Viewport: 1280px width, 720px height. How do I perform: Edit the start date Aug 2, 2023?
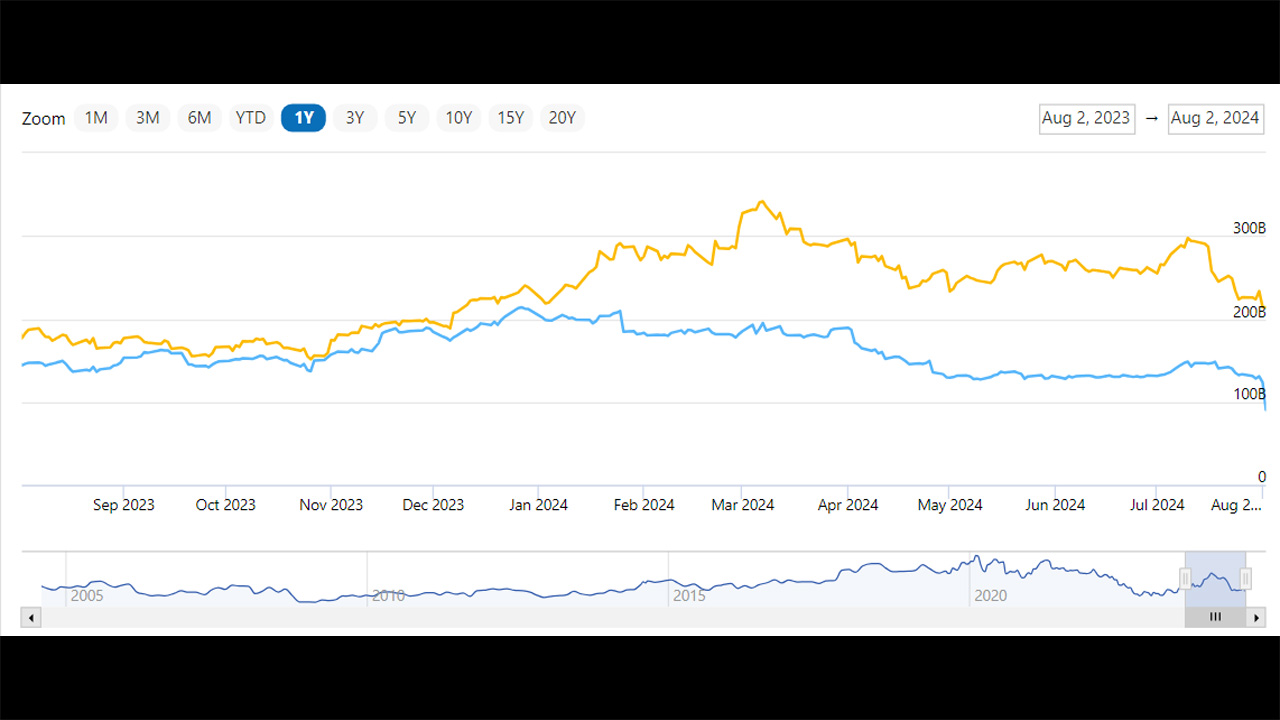pos(1087,118)
